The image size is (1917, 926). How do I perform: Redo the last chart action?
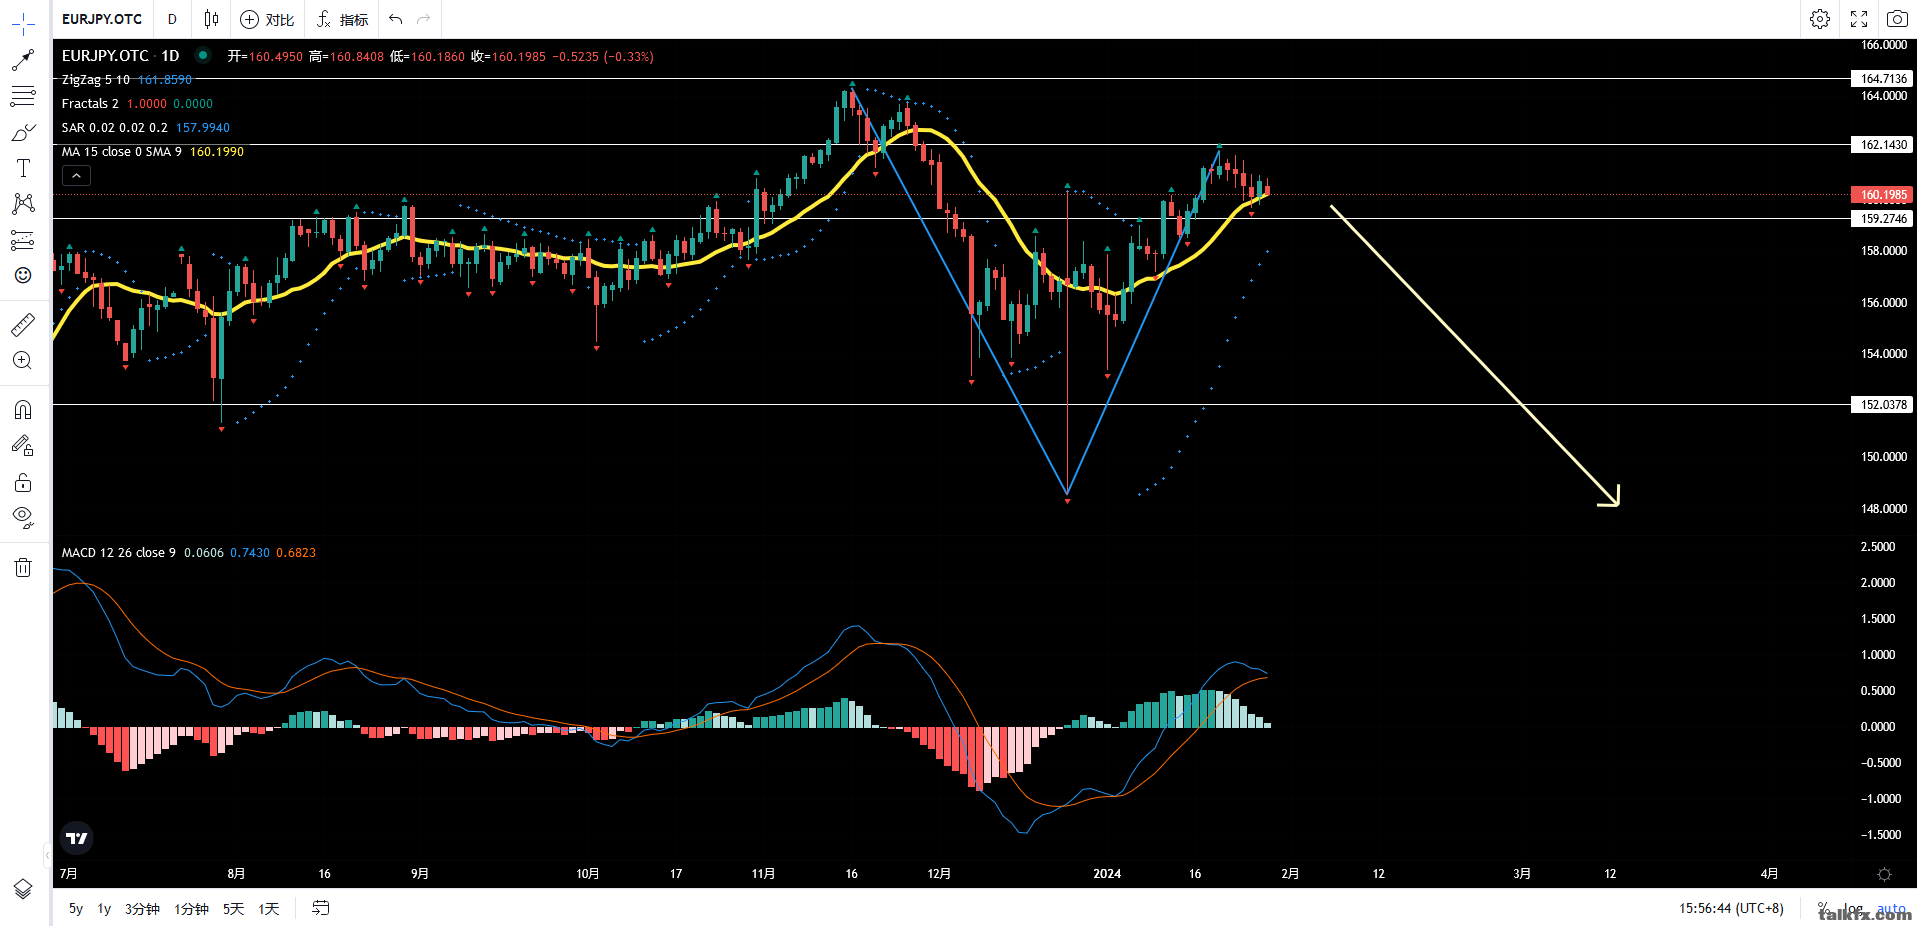coord(424,19)
